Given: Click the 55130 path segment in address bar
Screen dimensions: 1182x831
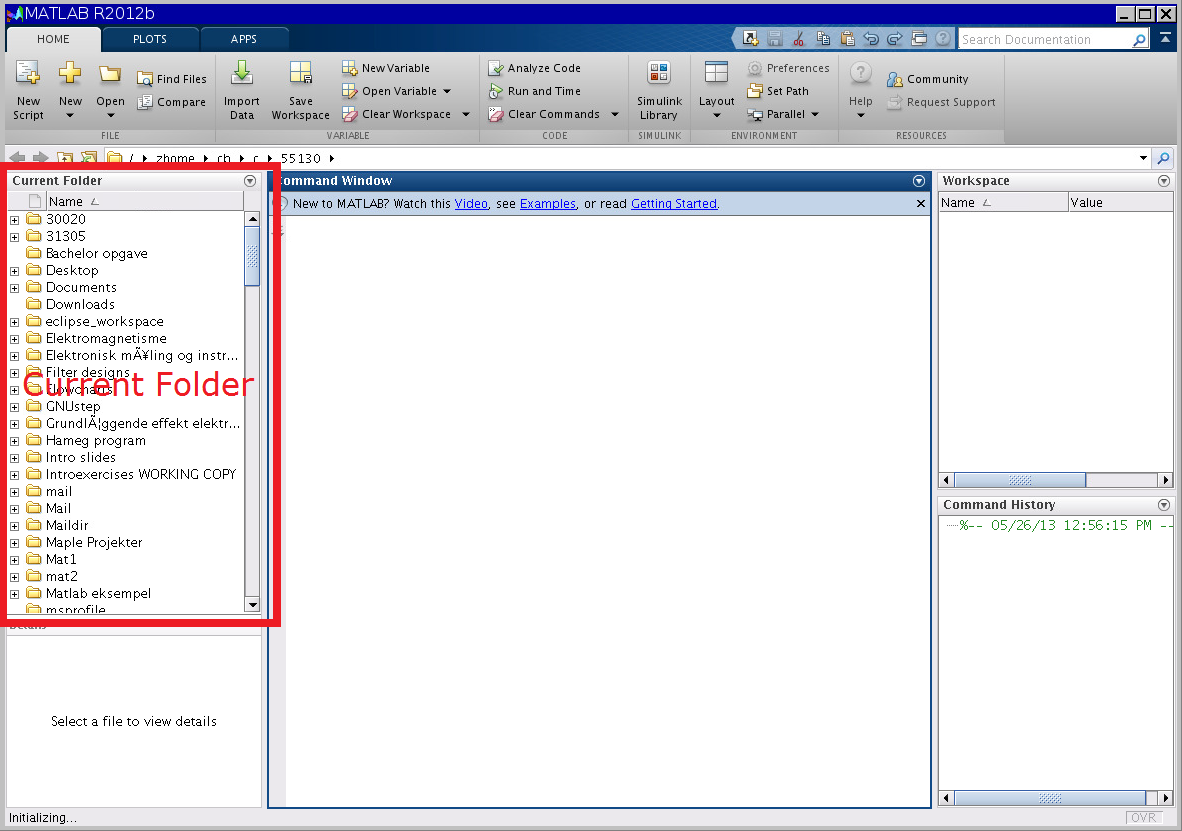Looking at the screenshot, I should (x=301, y=158).
